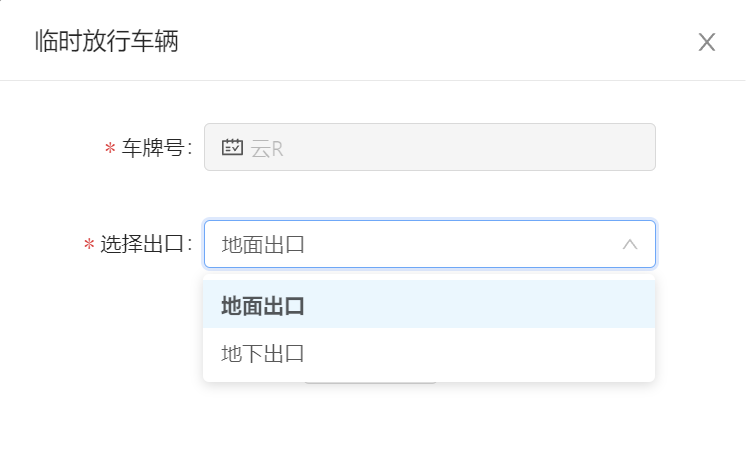
Task: Pick the highlighted bold 地面出口 option
Action: tap(263, 306)
